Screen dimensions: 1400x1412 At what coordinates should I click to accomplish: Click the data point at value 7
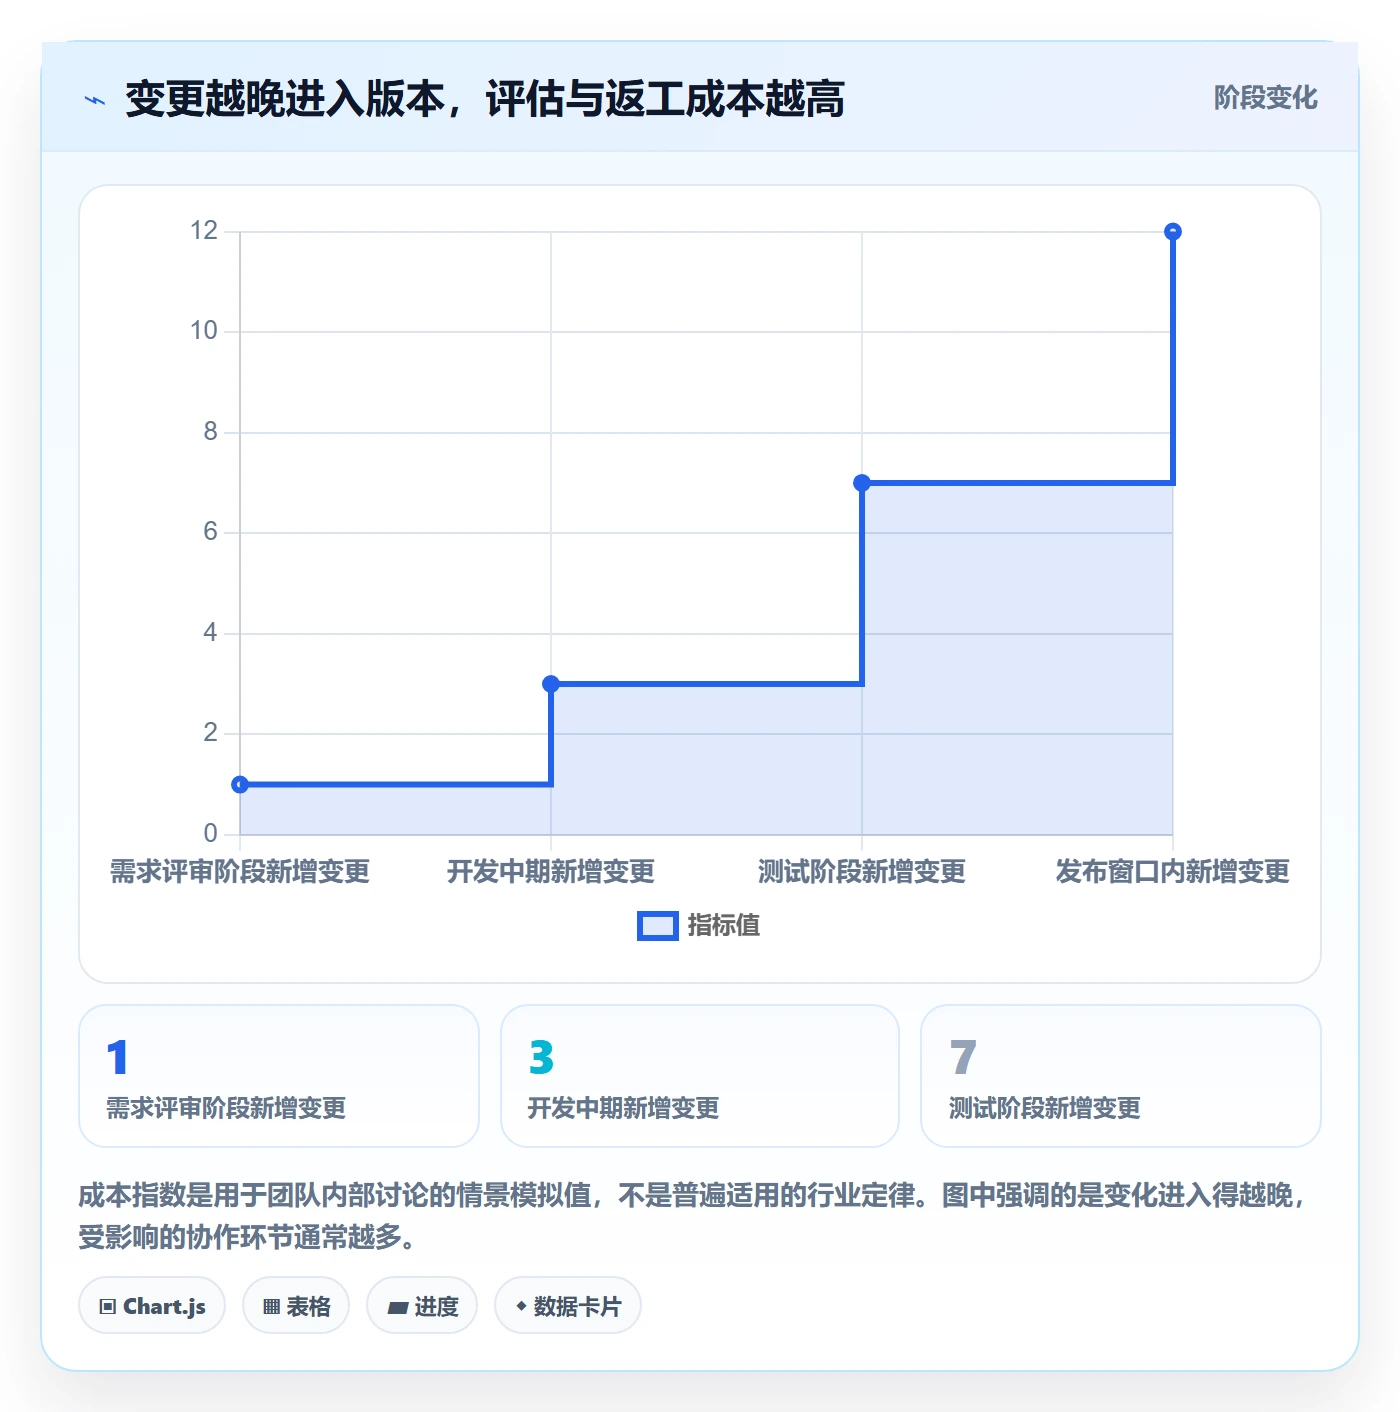coord(862,483)
